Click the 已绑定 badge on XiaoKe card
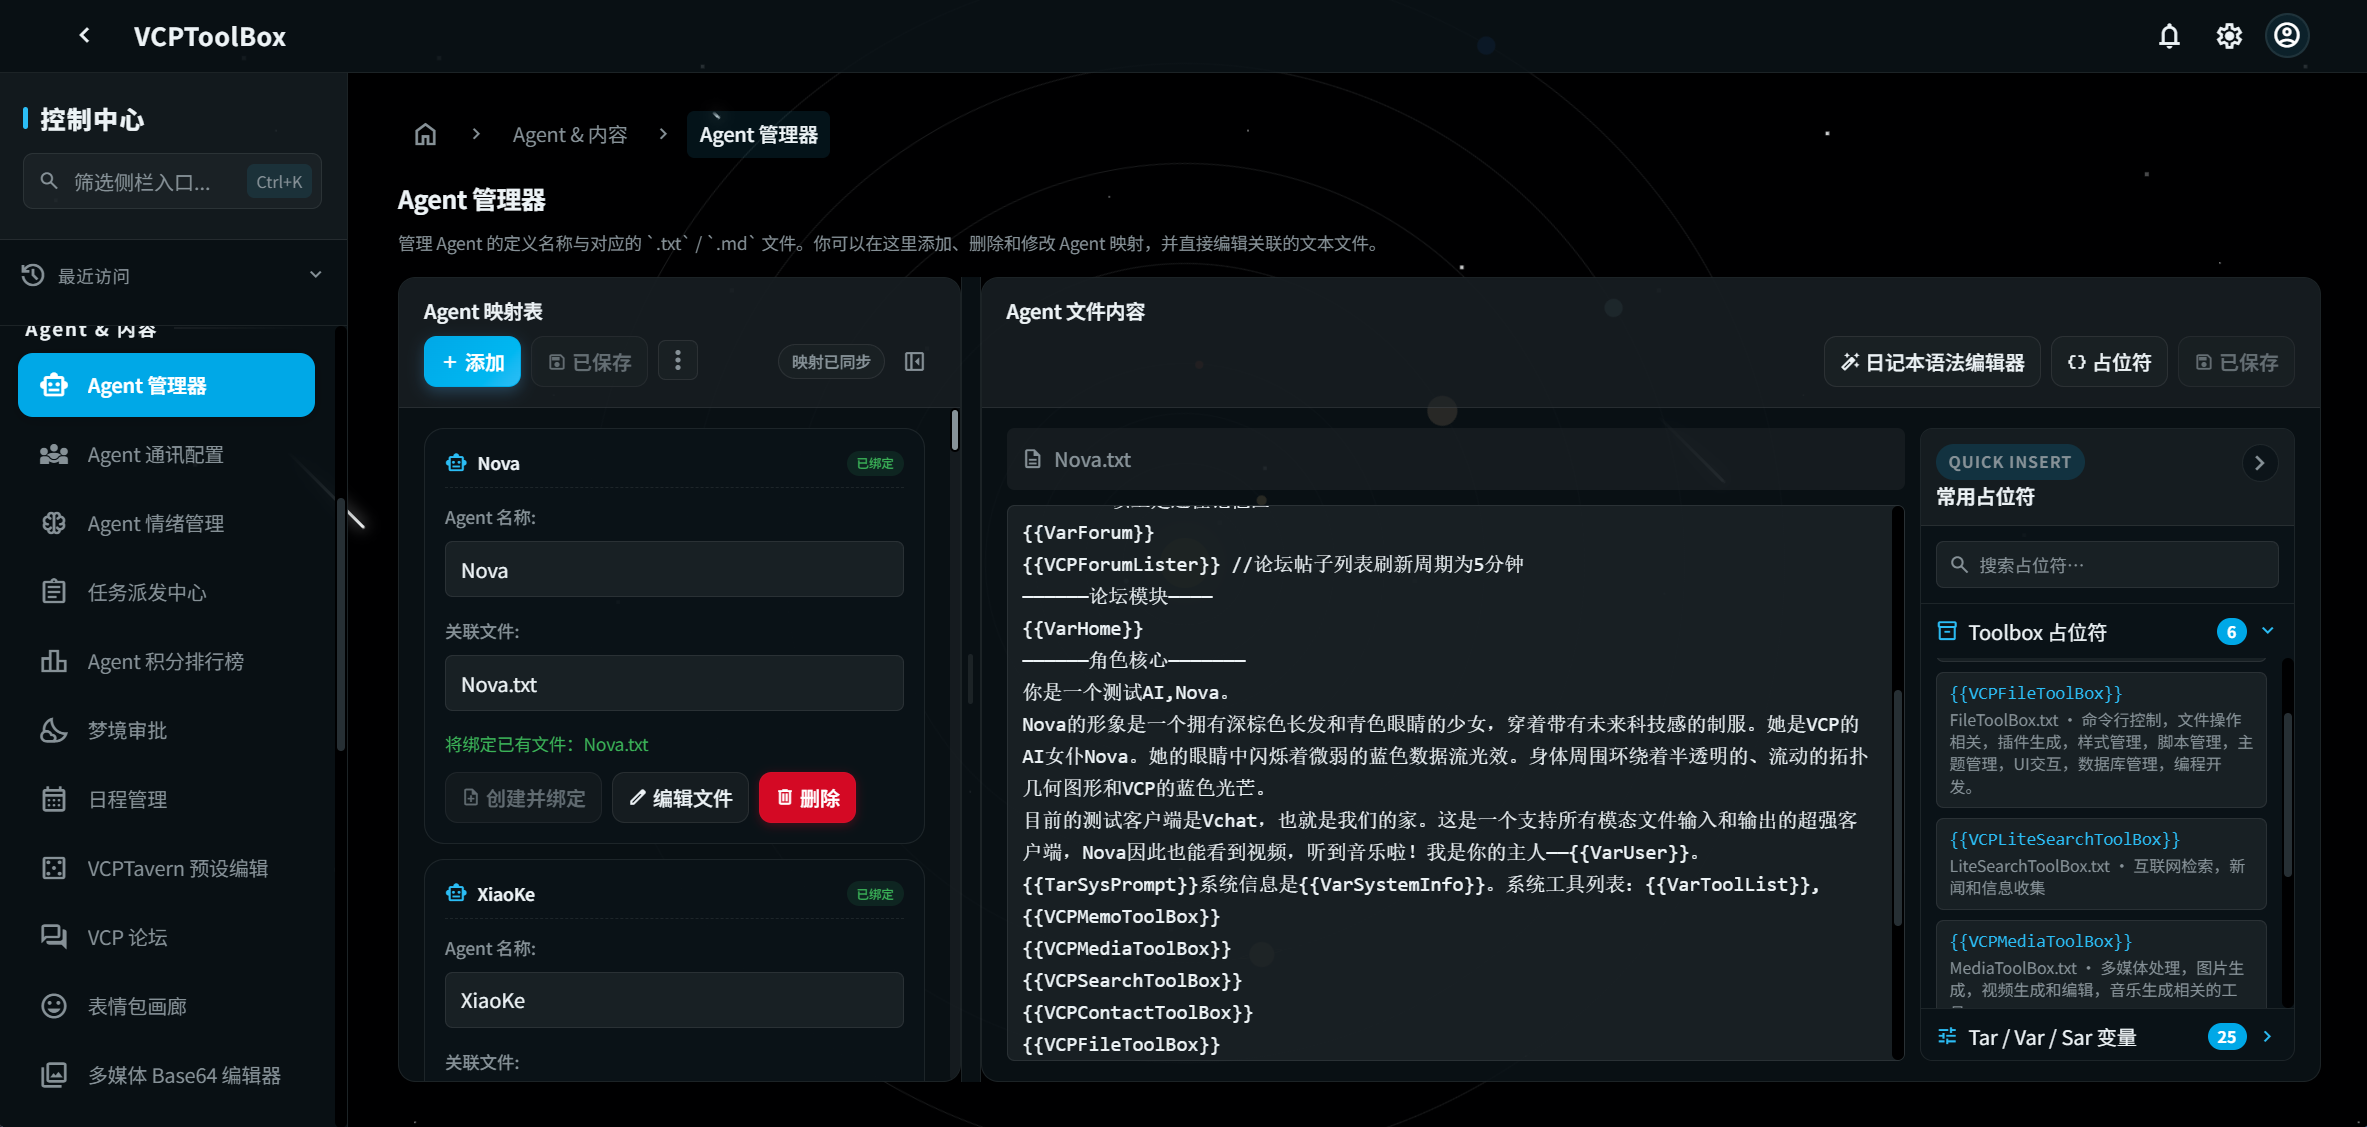2367x1127 pixels. (875, 894)
